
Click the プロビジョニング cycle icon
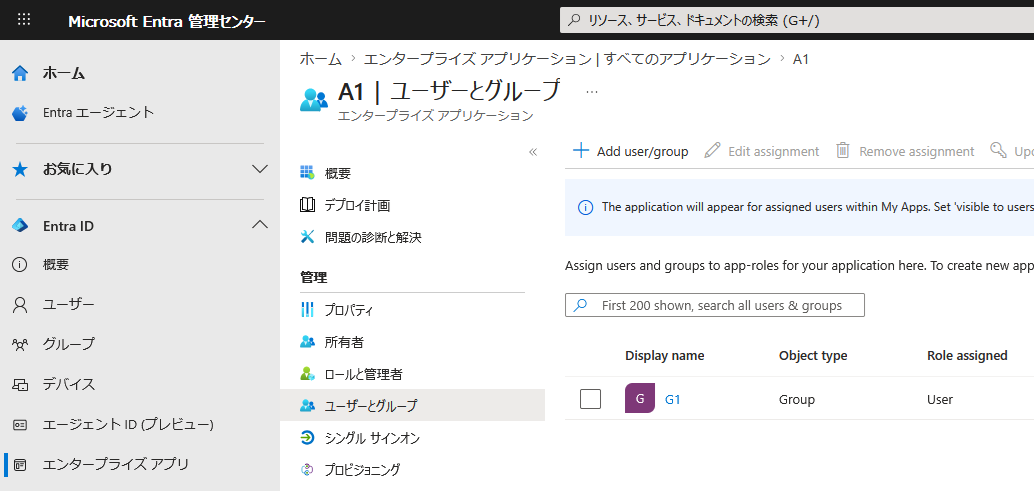click(x=307, y=470)
